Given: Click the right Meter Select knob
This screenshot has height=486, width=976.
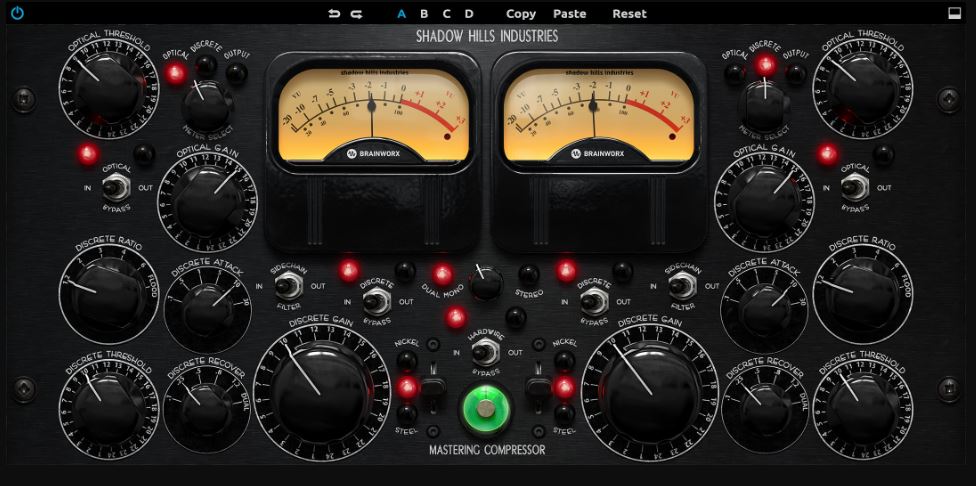Looking at the screenshot, I should pyautogui.click(x=763, y=106).
